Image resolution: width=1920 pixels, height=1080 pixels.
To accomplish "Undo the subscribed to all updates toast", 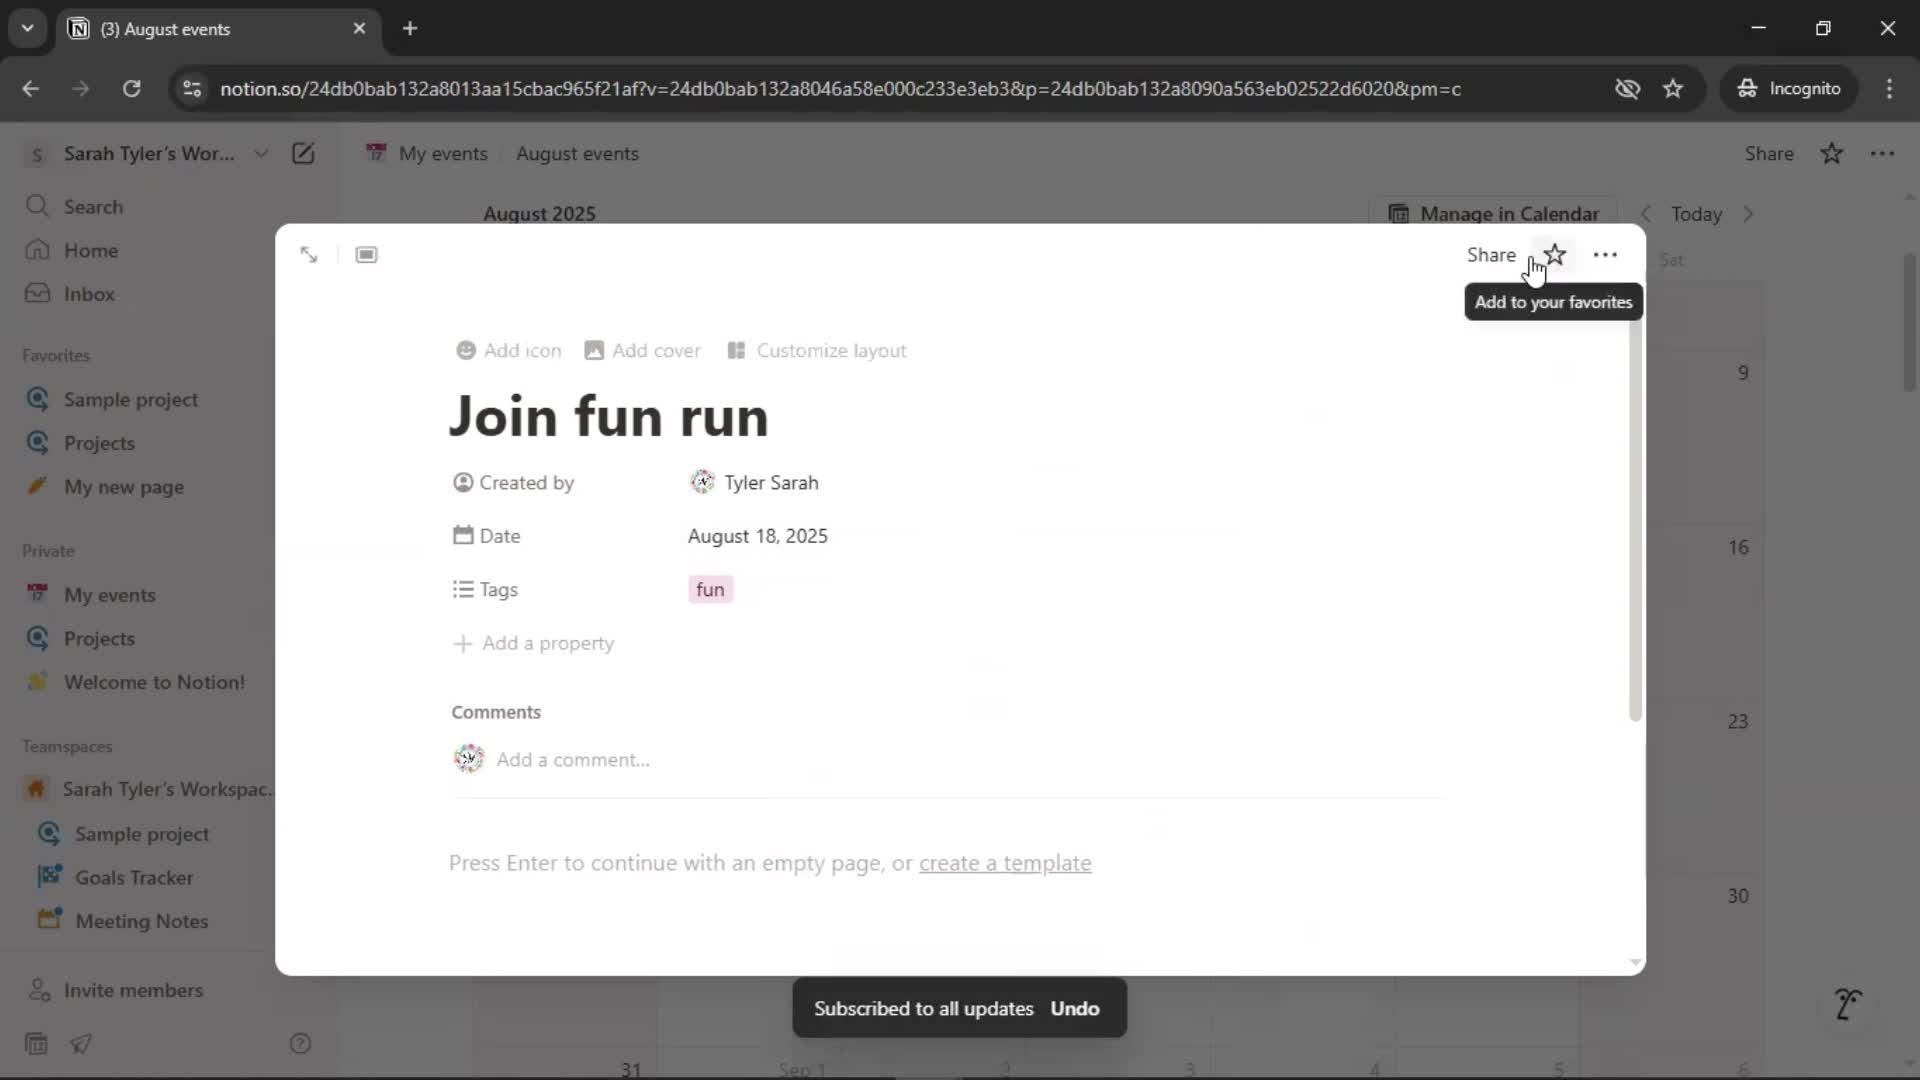I will click(1075, 1008).
